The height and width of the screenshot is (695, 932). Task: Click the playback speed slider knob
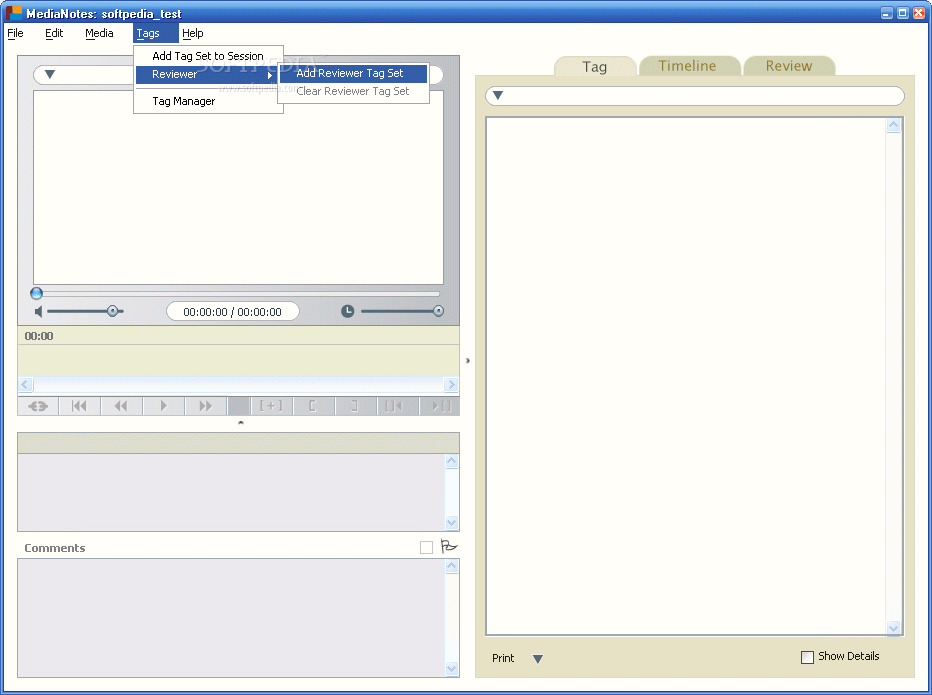[x=438, y=311]
